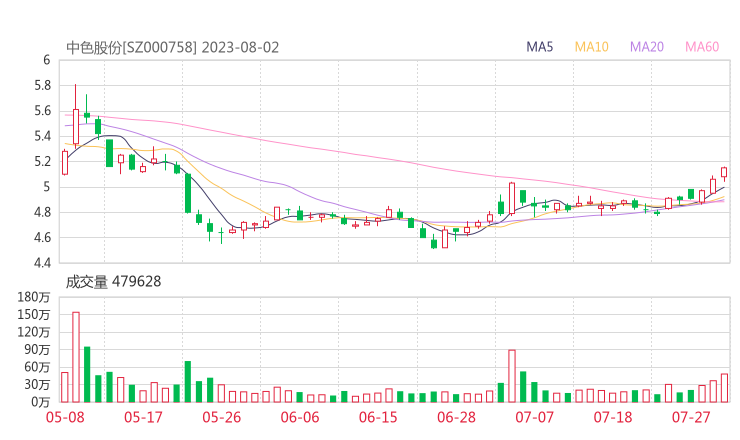Click the 180万 volume axis label
740x440 pixels.
click(34, 297)
